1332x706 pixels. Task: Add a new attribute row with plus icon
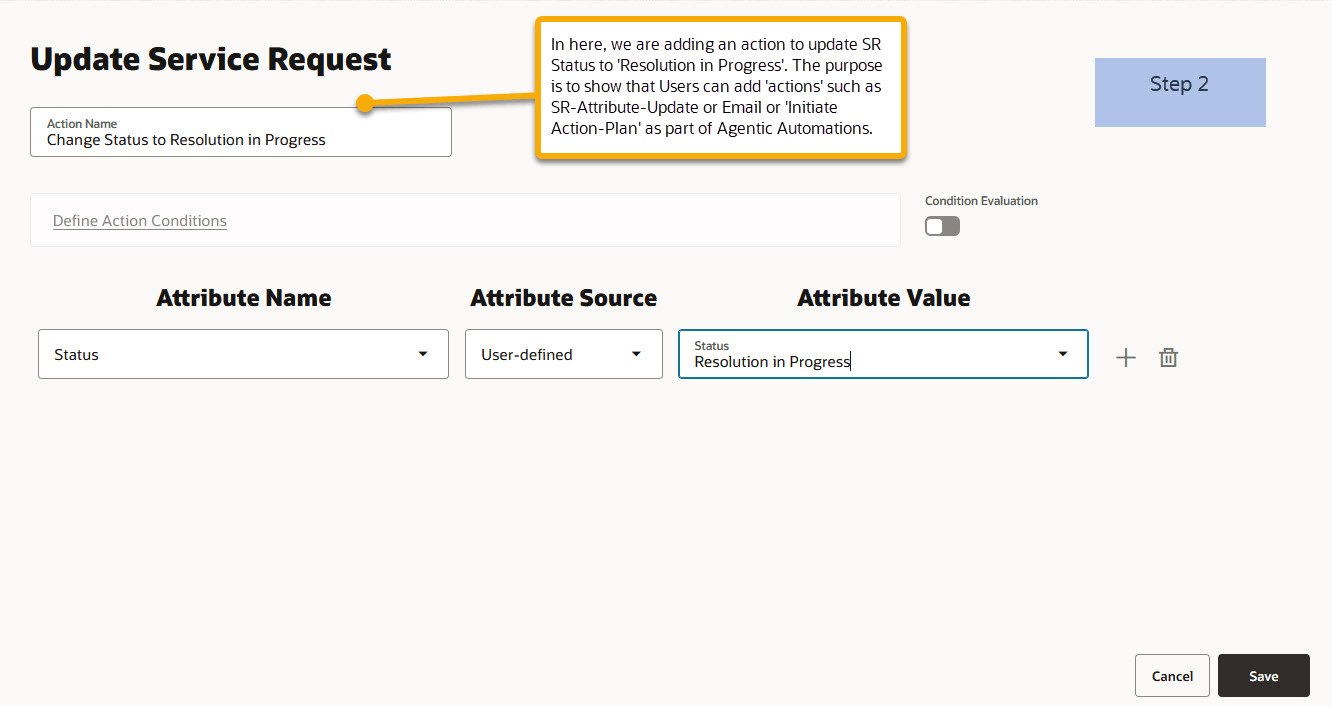tap(1125, 356)
